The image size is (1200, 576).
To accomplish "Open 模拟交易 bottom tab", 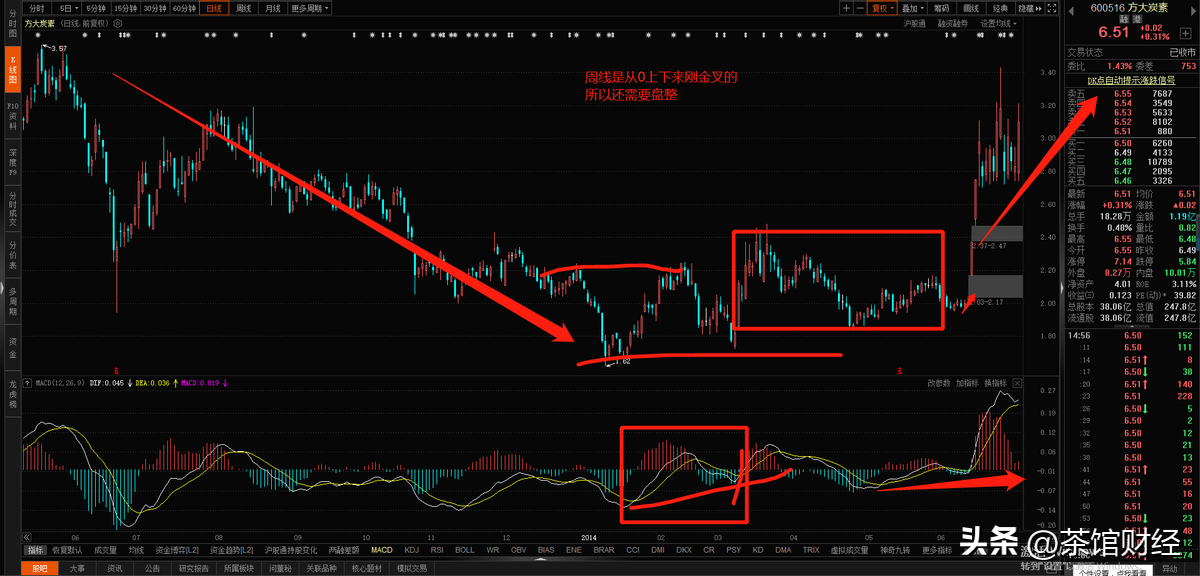I will [x=412, y=568].
